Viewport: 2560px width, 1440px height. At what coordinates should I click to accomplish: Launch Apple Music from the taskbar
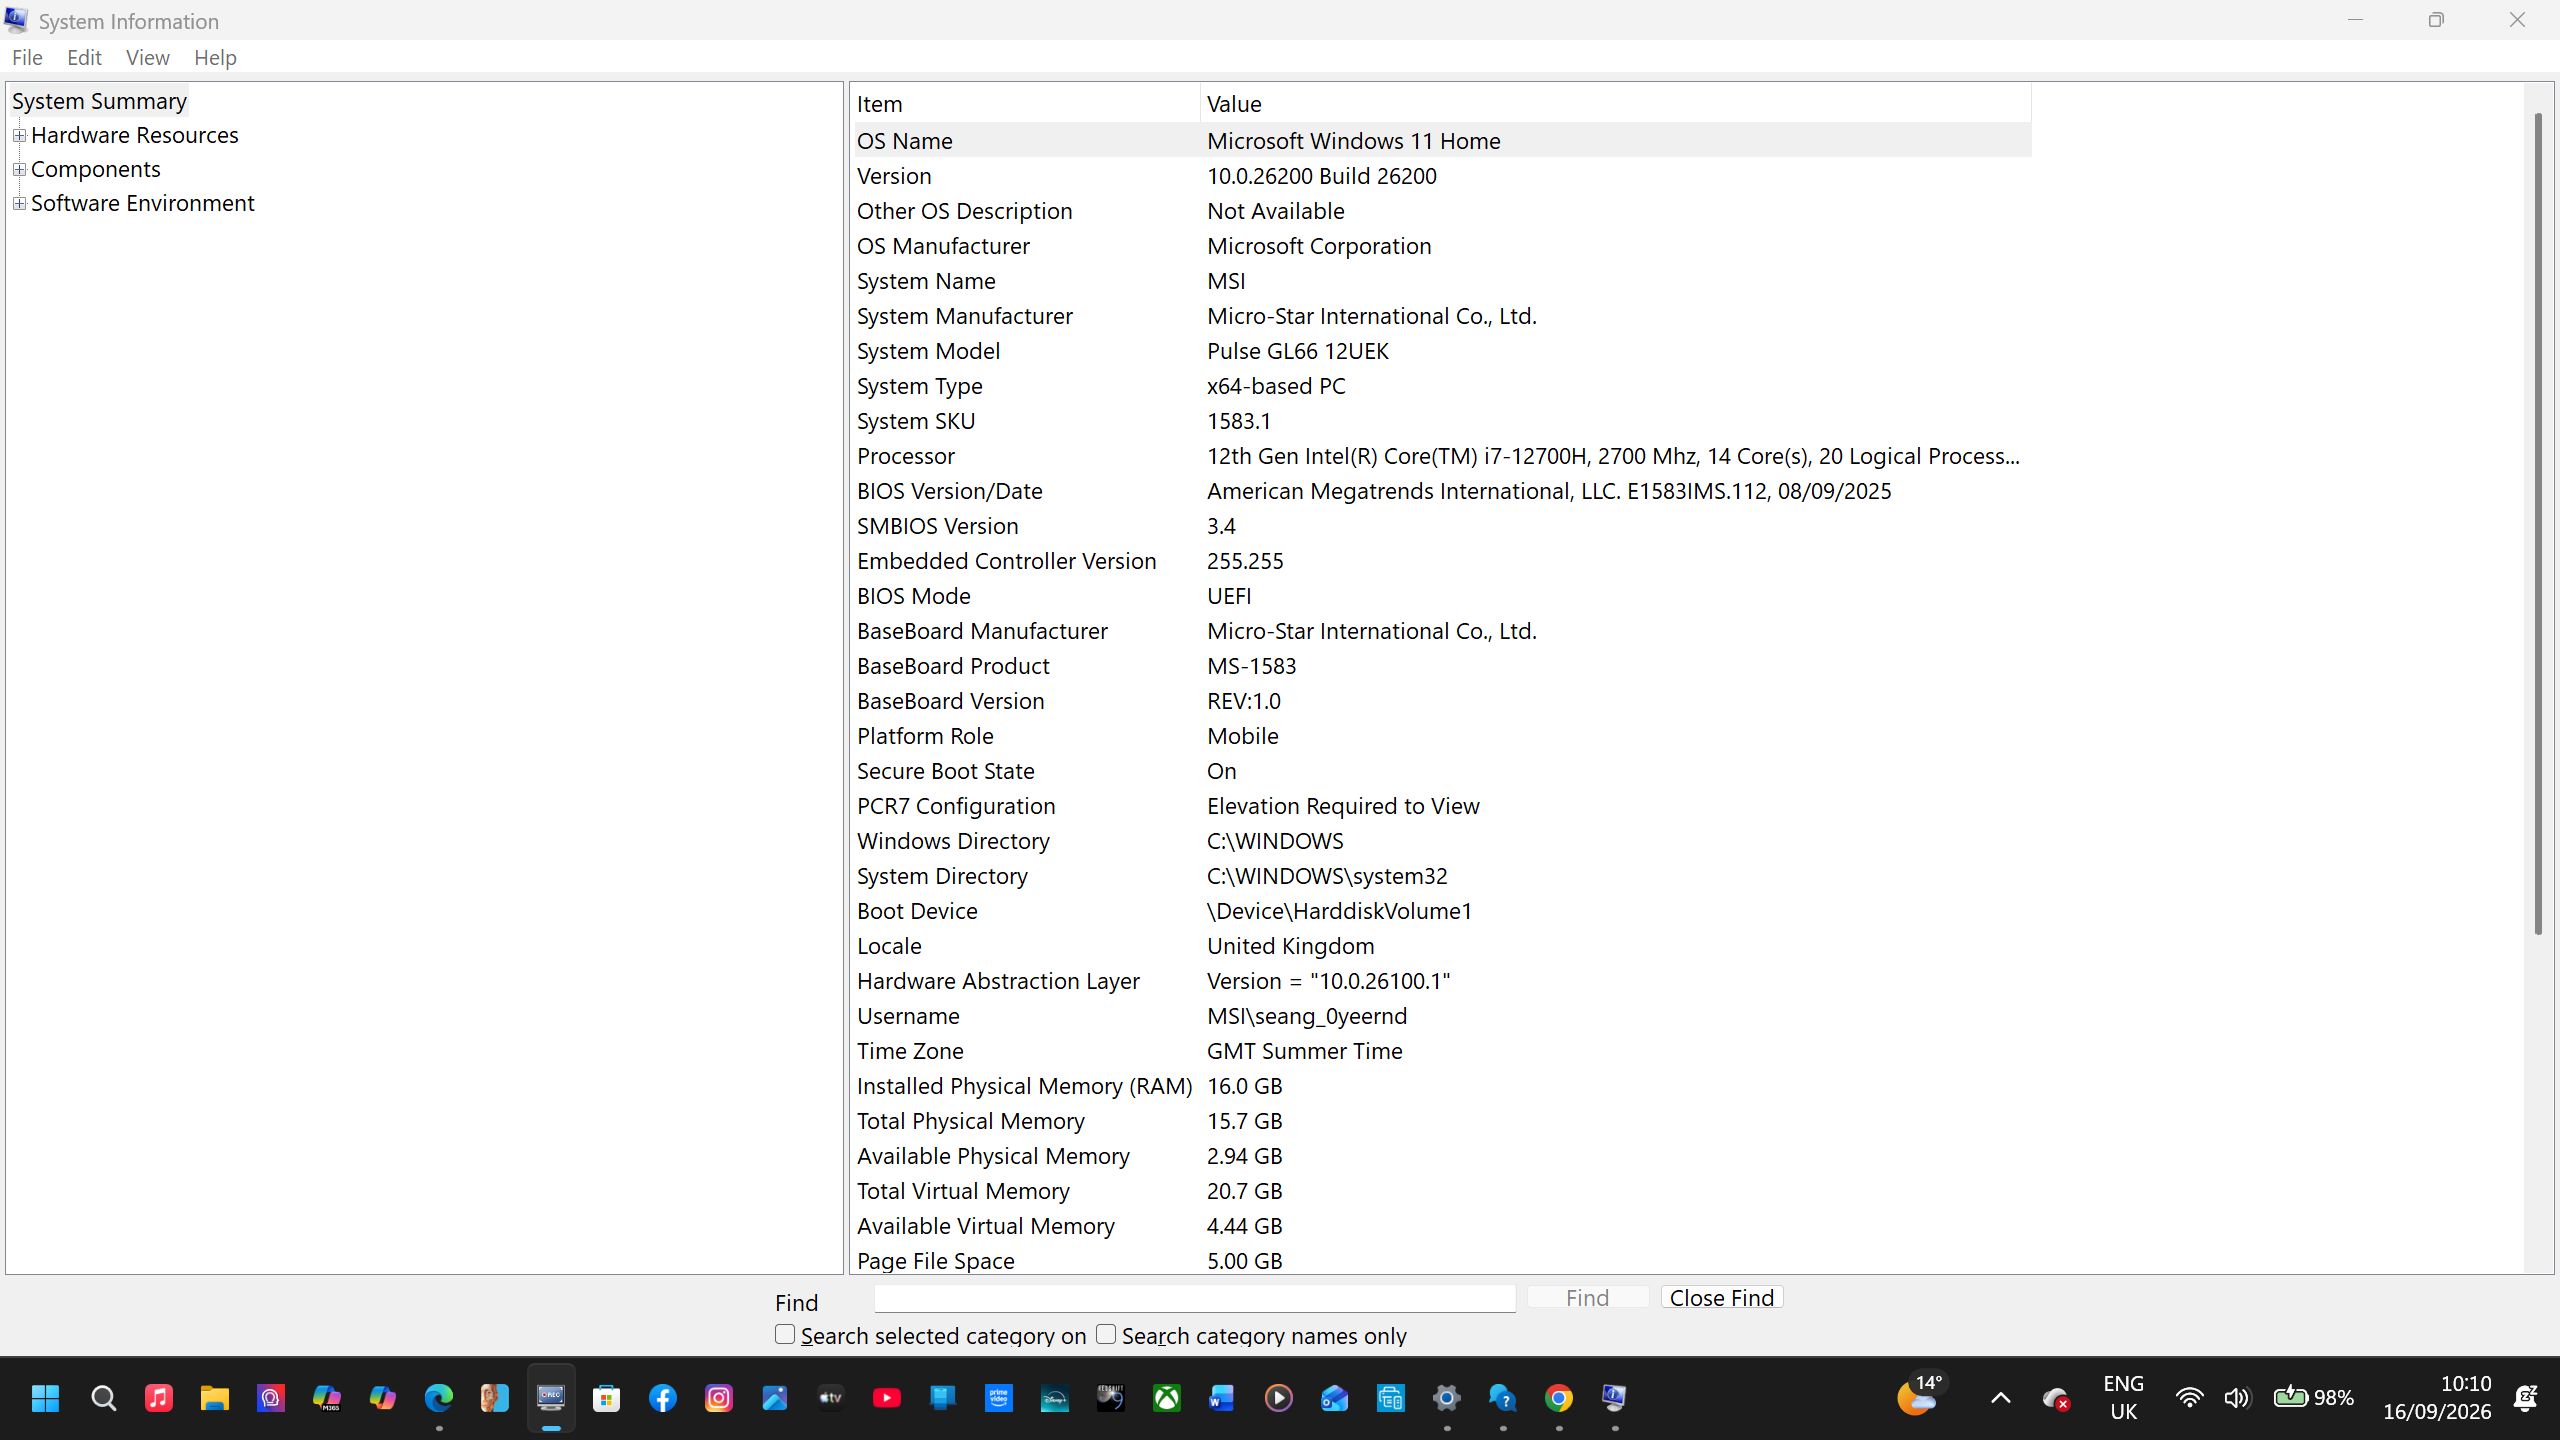(x=159, y=1398)
